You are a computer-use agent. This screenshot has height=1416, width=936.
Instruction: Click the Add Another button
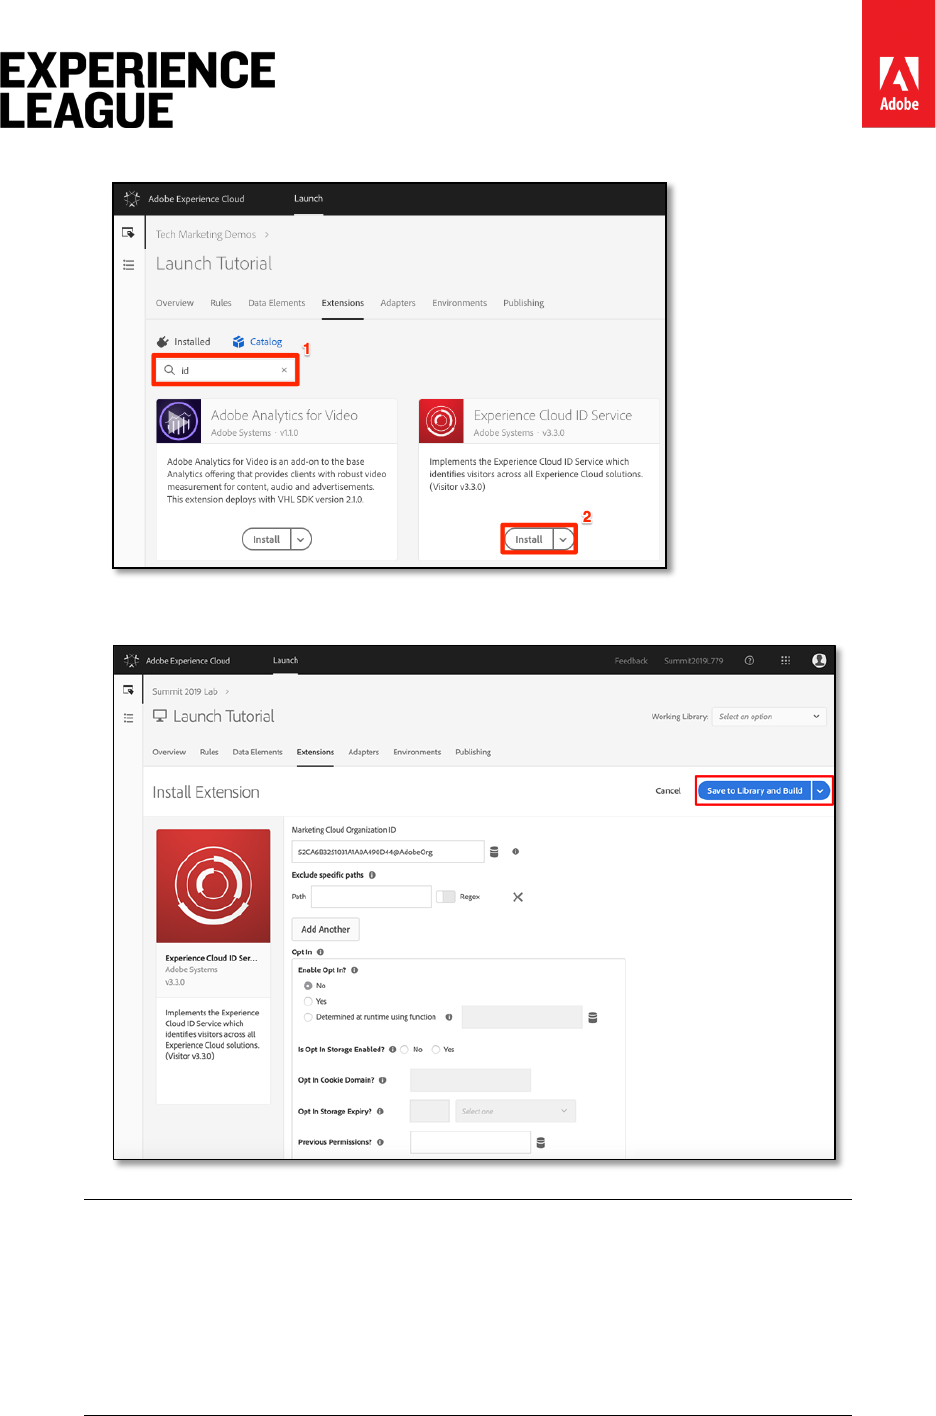click(x=326, y=929)
